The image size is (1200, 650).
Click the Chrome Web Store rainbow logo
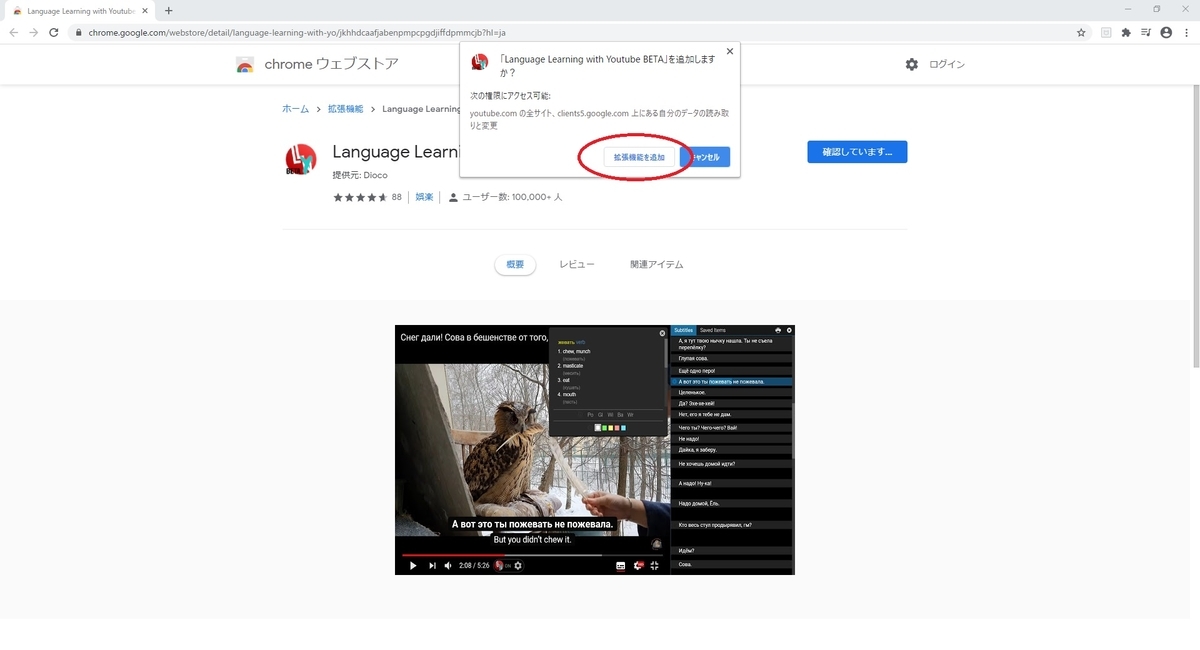pyautogui.click(x=245, y=65)
